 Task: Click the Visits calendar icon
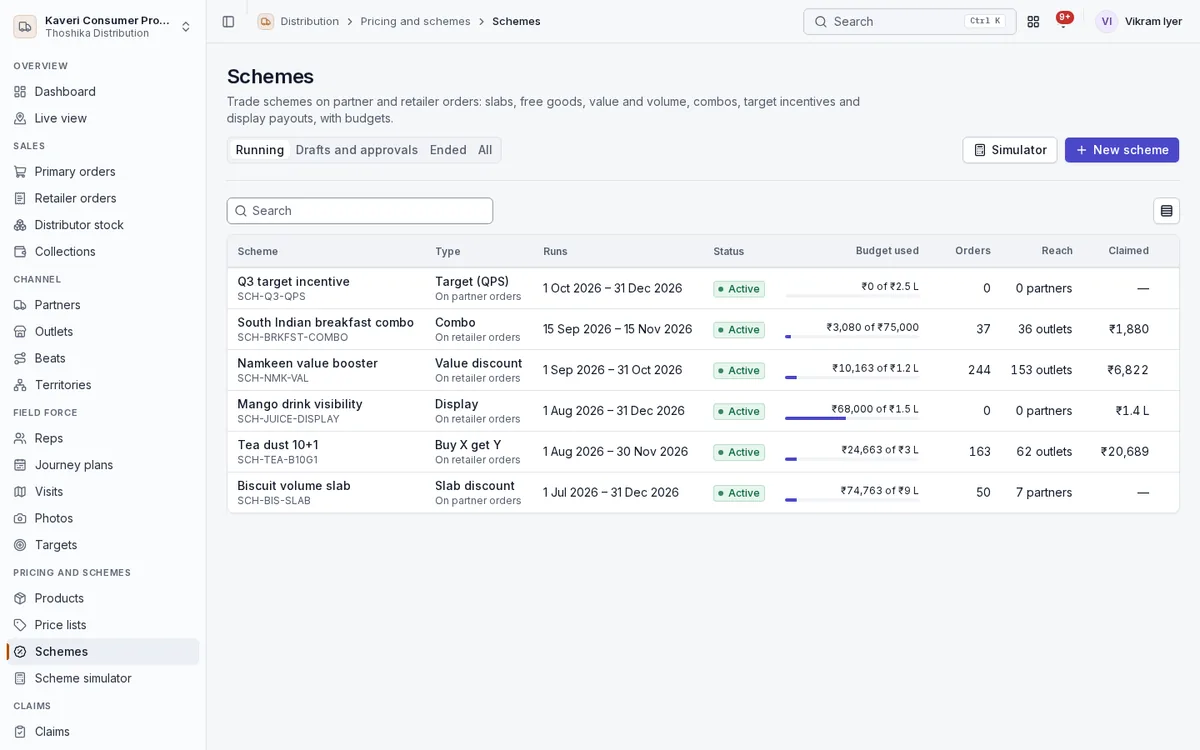pos(20,491)
